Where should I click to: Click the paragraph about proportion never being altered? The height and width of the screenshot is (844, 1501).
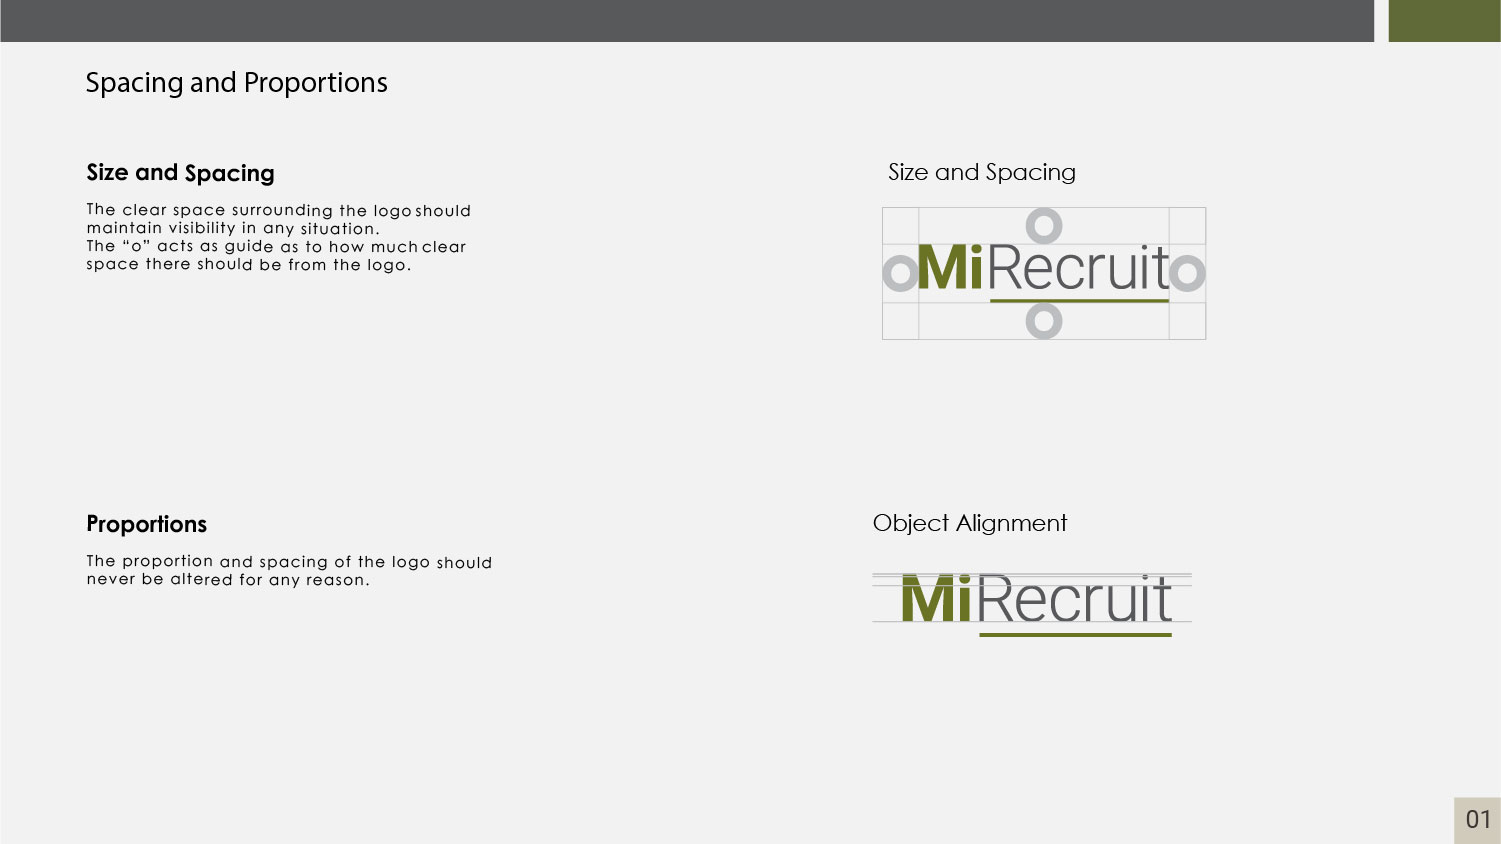[x=288, y=570]
